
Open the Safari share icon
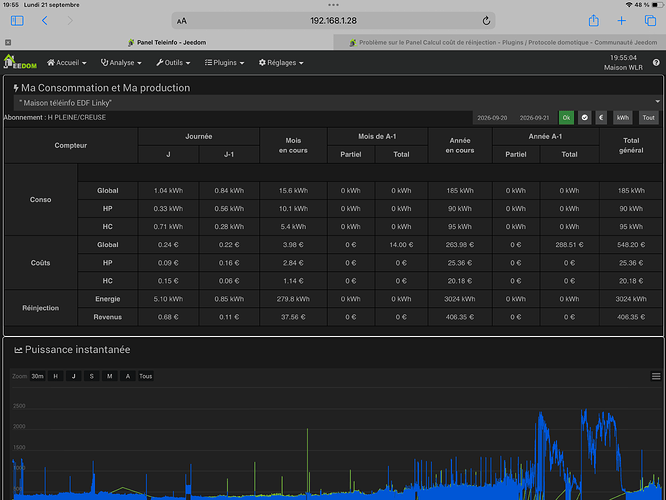pyautogui.click(x=593, y=20)
